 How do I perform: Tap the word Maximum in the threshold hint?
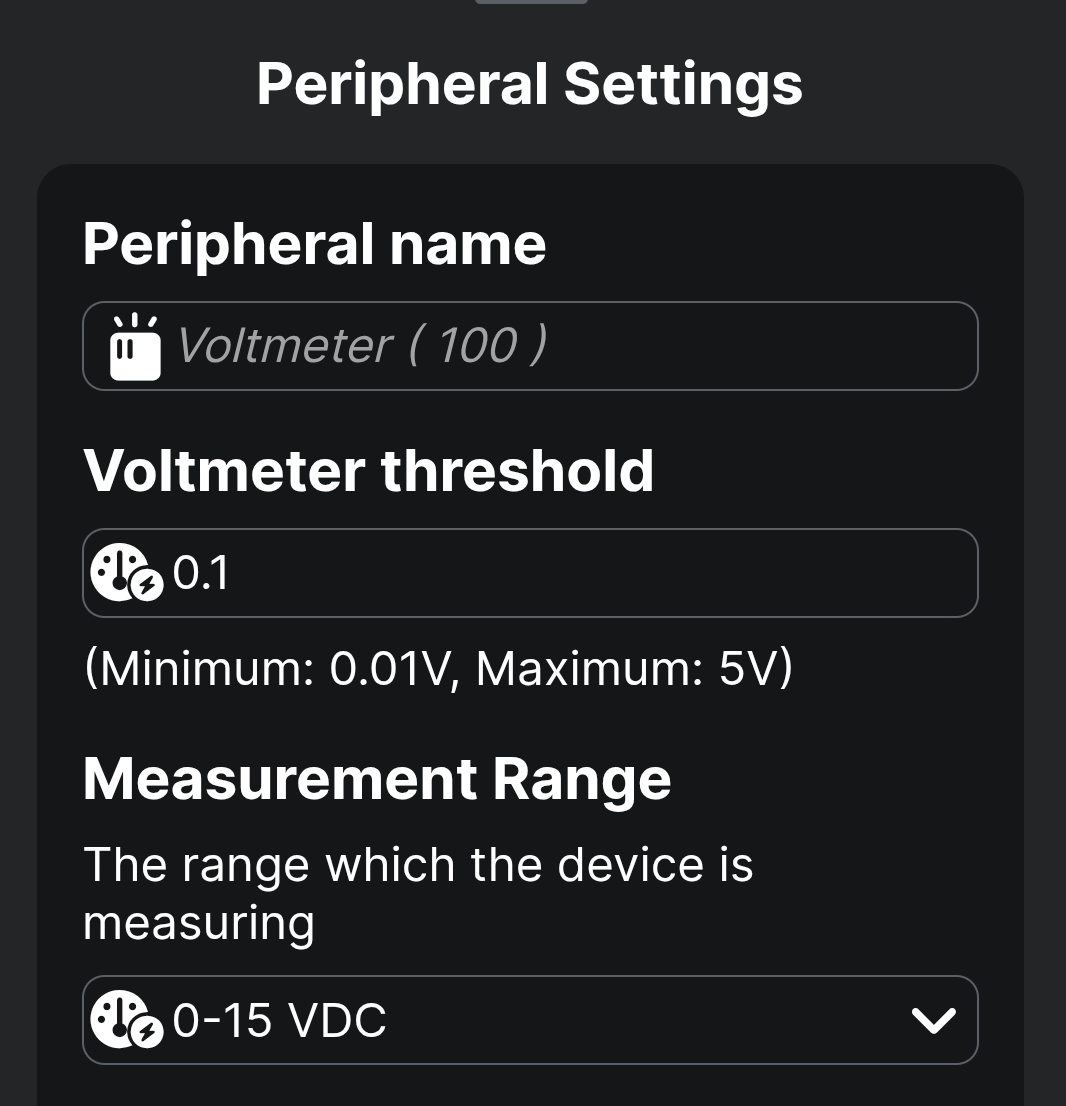pos(589,668)
